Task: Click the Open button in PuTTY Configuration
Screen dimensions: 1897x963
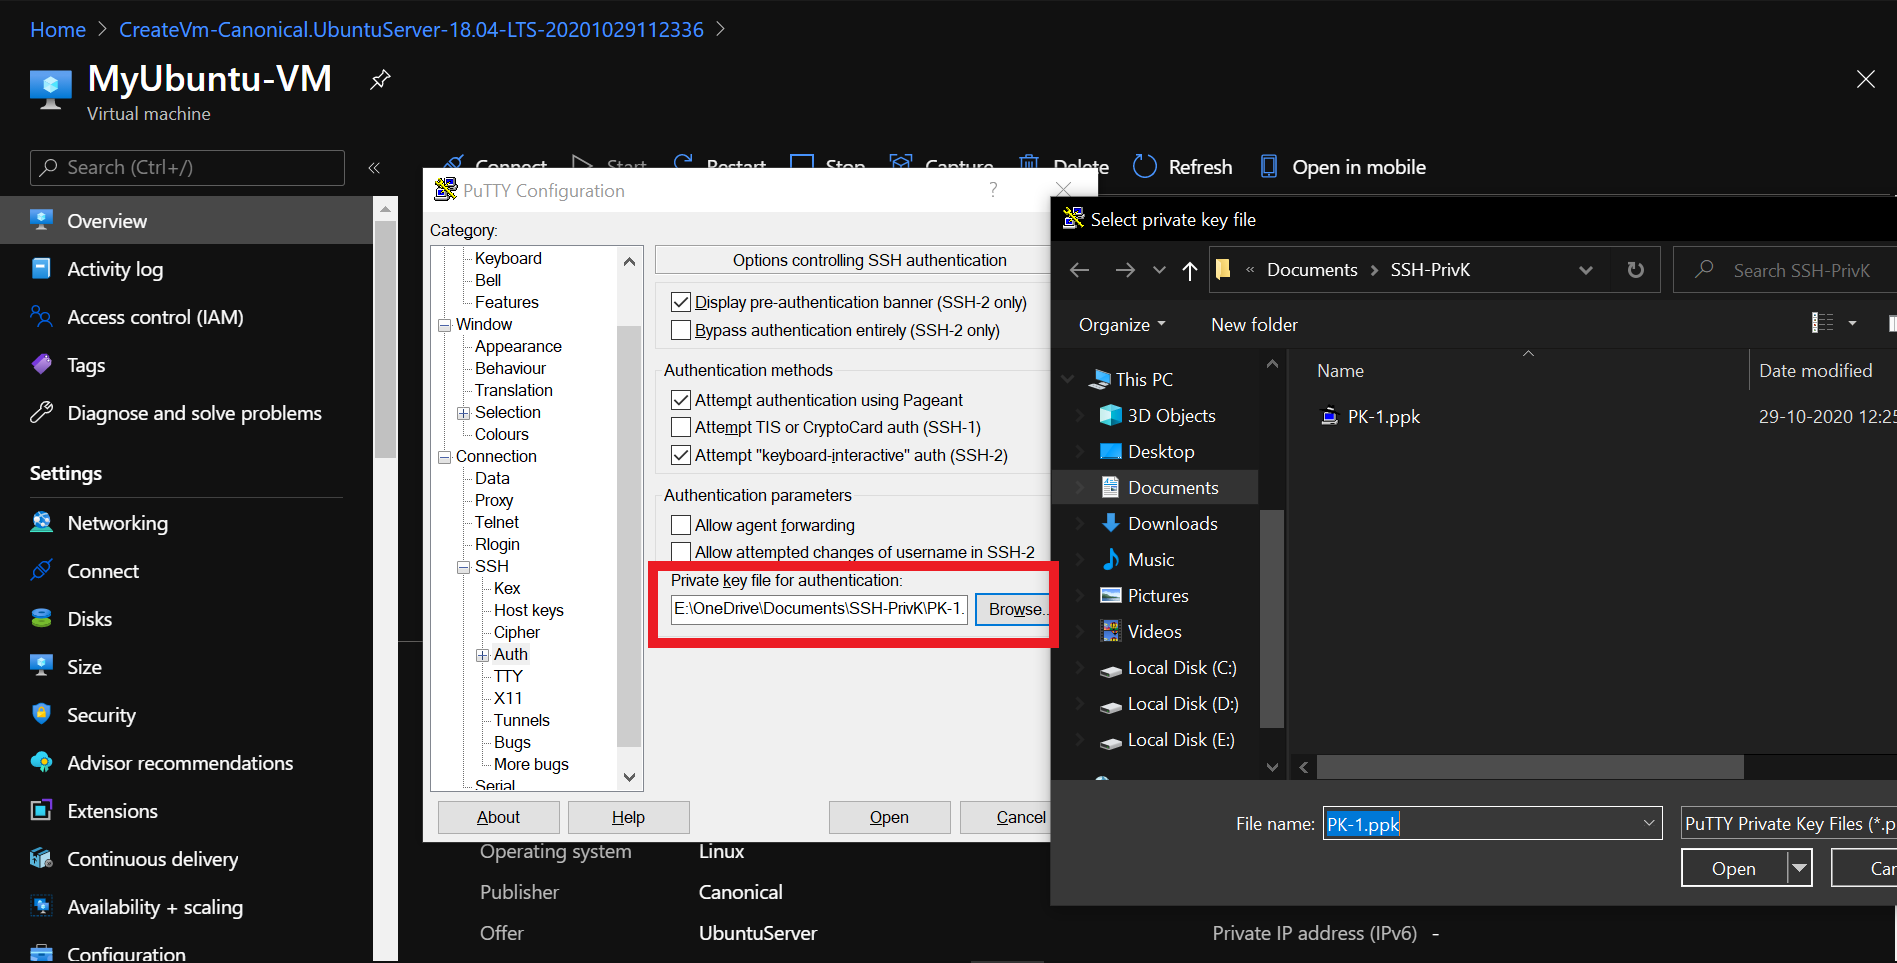Action: point(889,817)
